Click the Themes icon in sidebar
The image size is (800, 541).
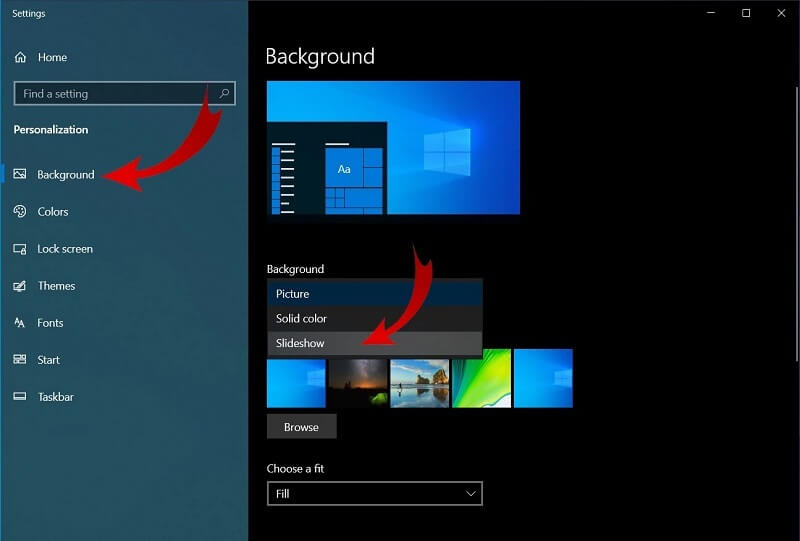(20, 286)
